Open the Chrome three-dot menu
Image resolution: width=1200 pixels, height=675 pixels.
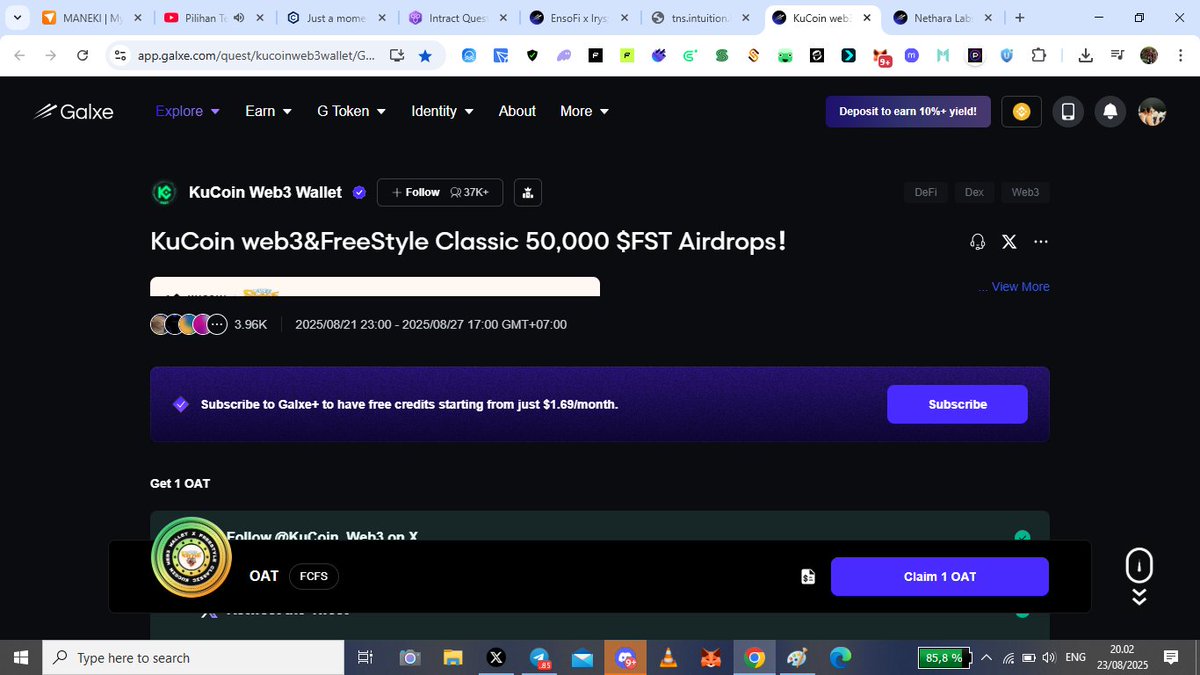click(x=1180, y=56)
